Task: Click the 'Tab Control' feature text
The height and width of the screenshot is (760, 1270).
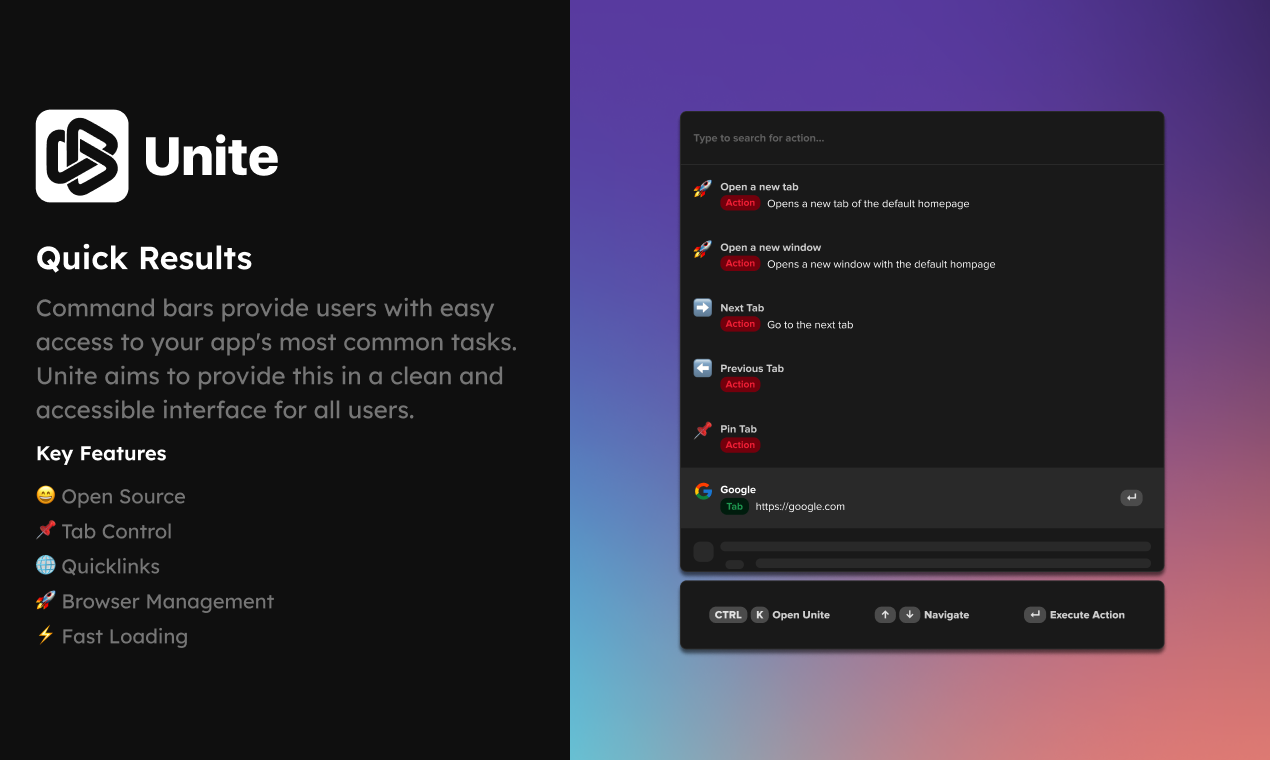Action: click(116, 532)
